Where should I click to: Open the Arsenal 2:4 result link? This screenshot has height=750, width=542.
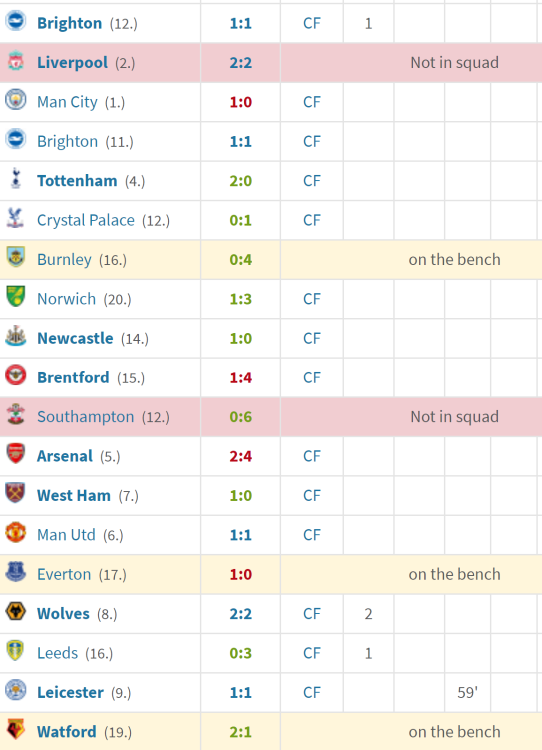coord(241,456)
